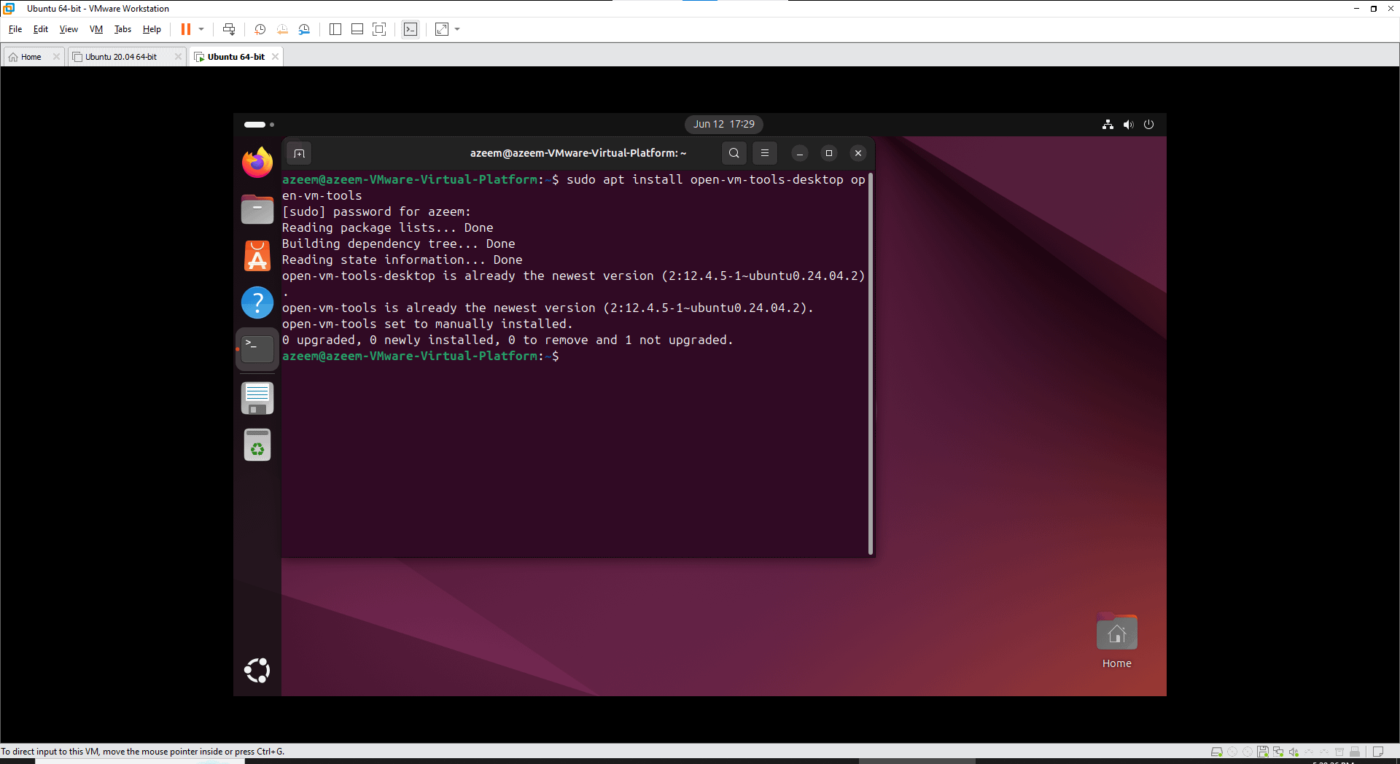Open App Center from the dock
Image resolution: width=1400 pixels, height=764 pixels.
[x=257, y=256]
